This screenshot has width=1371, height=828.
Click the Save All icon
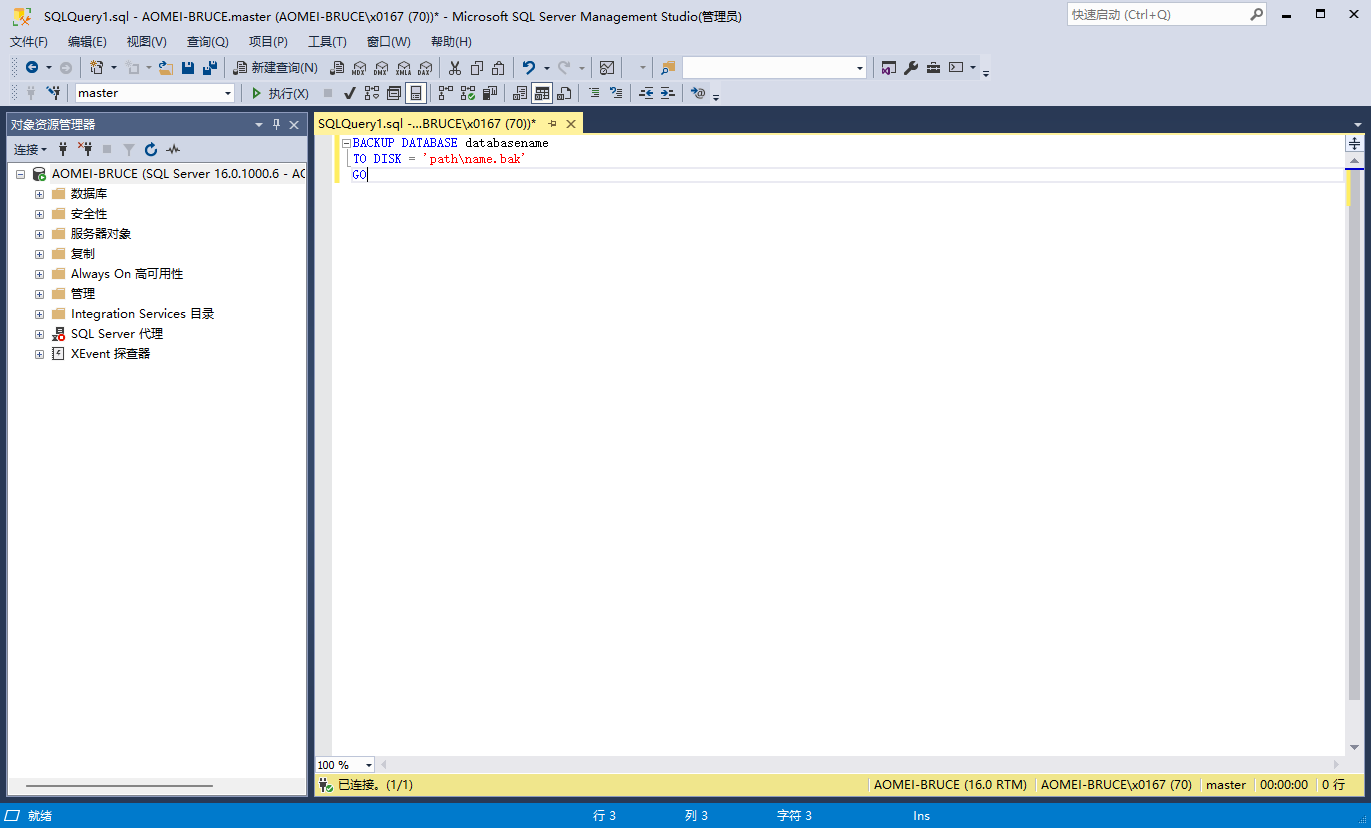coord(210,67)
